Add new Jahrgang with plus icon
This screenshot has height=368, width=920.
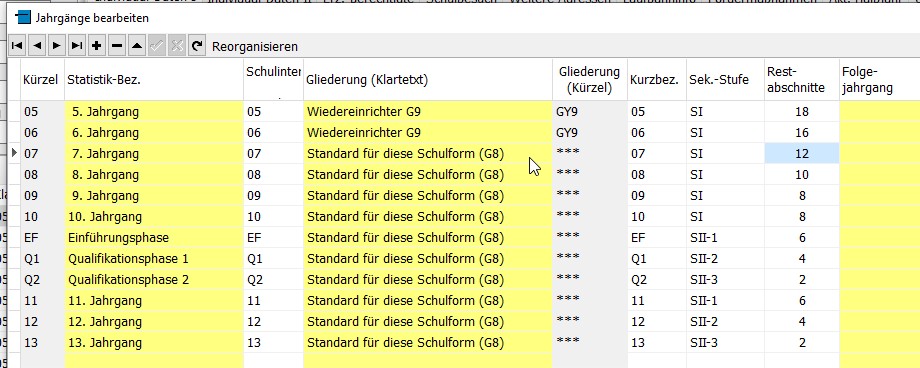point(97,46)
